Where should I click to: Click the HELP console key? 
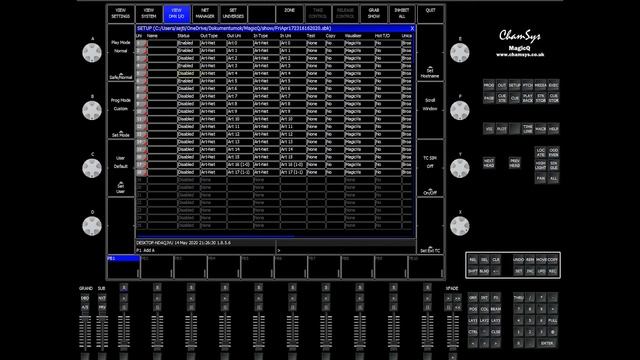click(553, 129)
